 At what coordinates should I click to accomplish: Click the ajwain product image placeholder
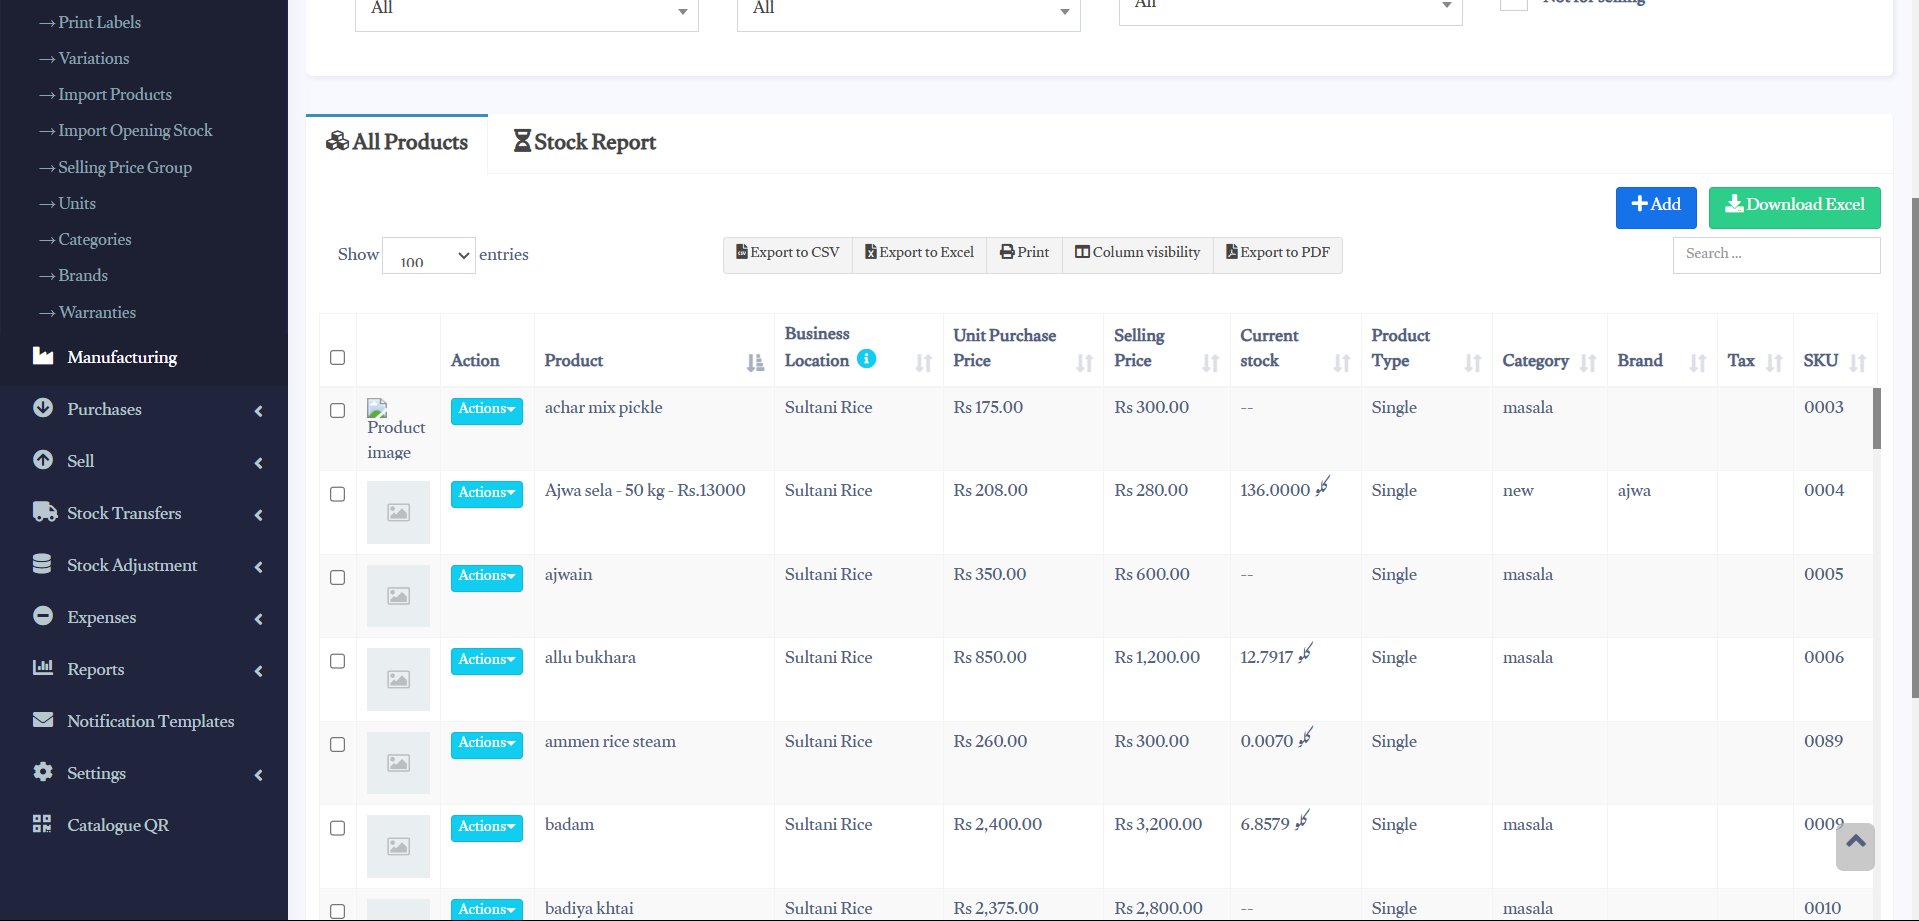[398, 596]
